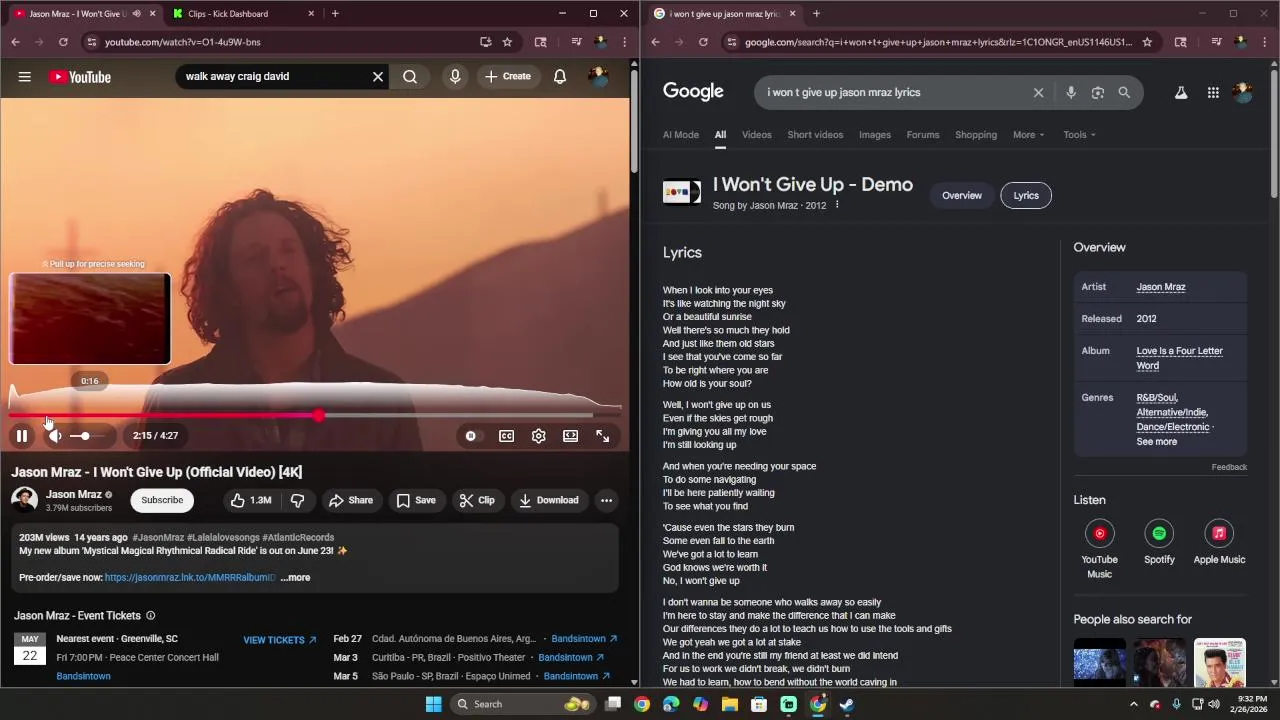Click VIEW TICKETS for Greenville event
This screenshot has height=720, width=1280.
tap(279, 640)
